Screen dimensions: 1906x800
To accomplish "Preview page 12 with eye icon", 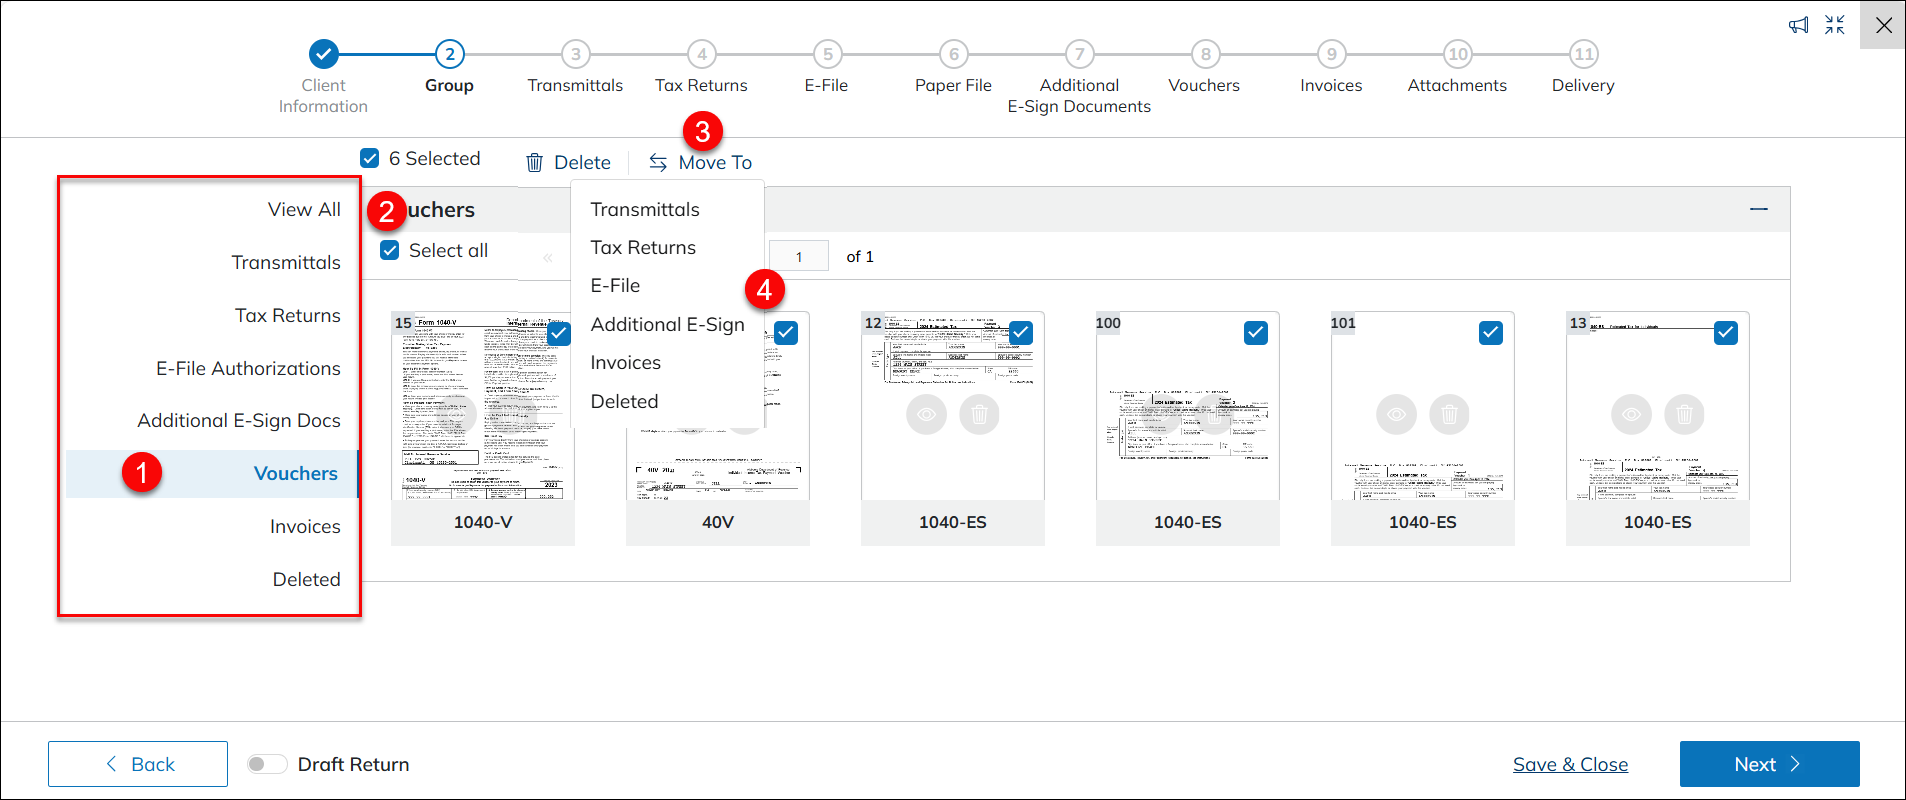I will [x=926, y=414].
